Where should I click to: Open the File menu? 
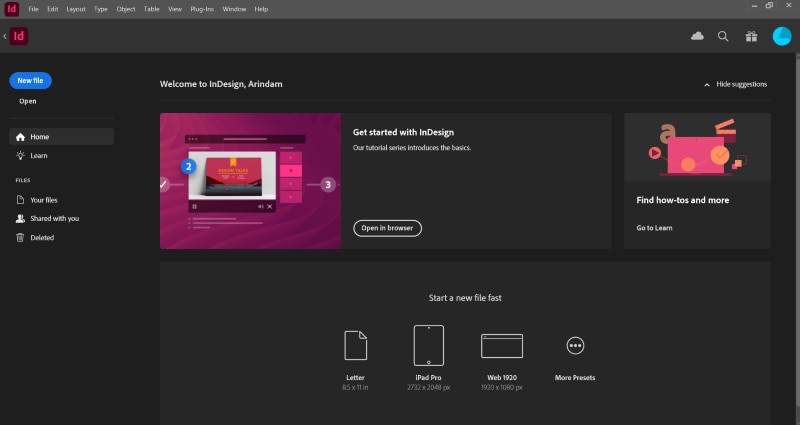pyautogui.click(x=33, y=9)
